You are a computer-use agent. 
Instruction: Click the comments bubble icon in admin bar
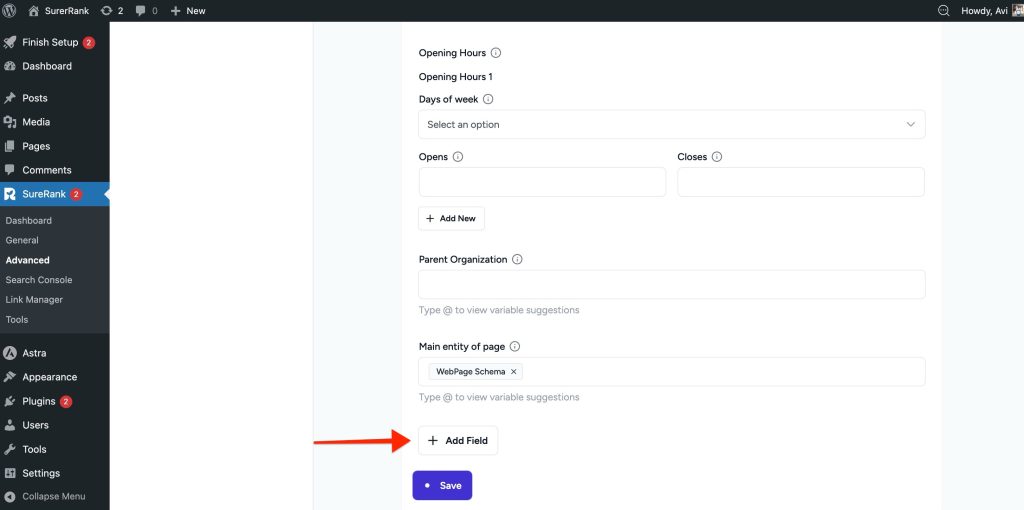point(141,10)
